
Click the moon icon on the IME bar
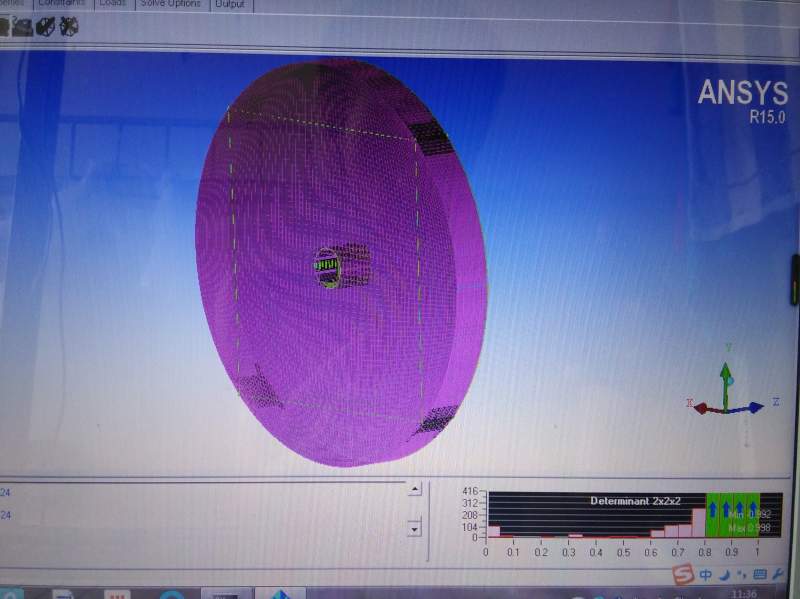tap(725, 576)
